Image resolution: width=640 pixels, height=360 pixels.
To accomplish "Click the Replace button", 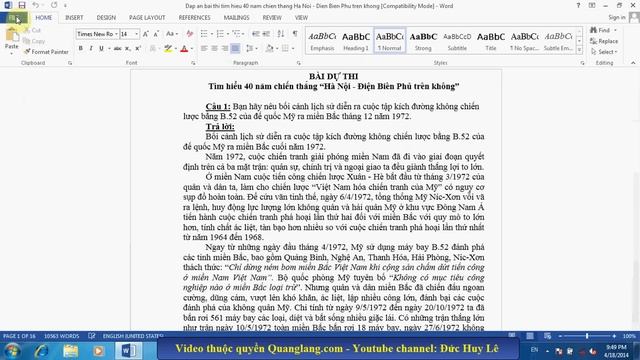I will tap(604, 41).
